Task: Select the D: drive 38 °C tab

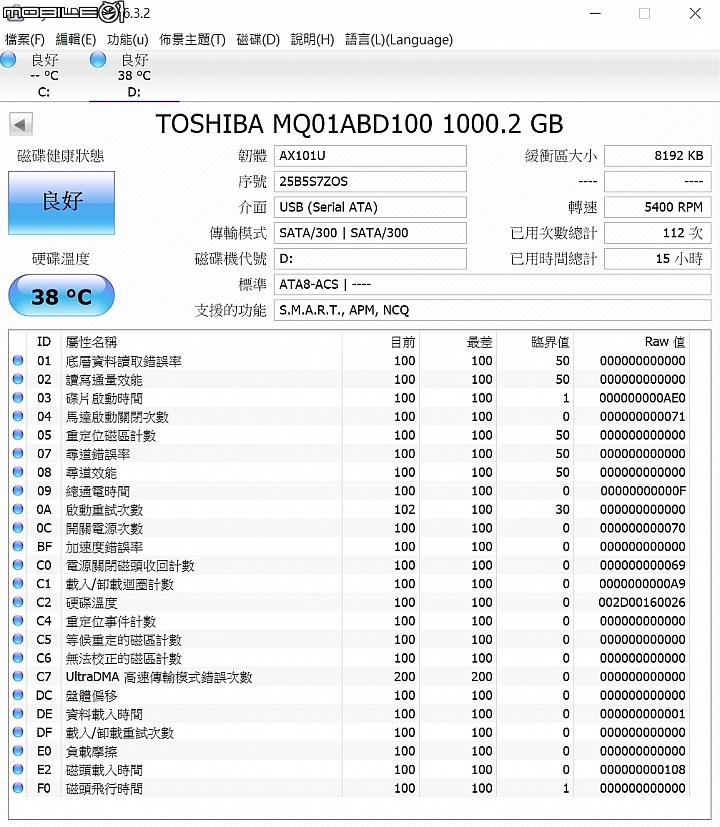Action: pyautogui.click(x=134, y=75)
